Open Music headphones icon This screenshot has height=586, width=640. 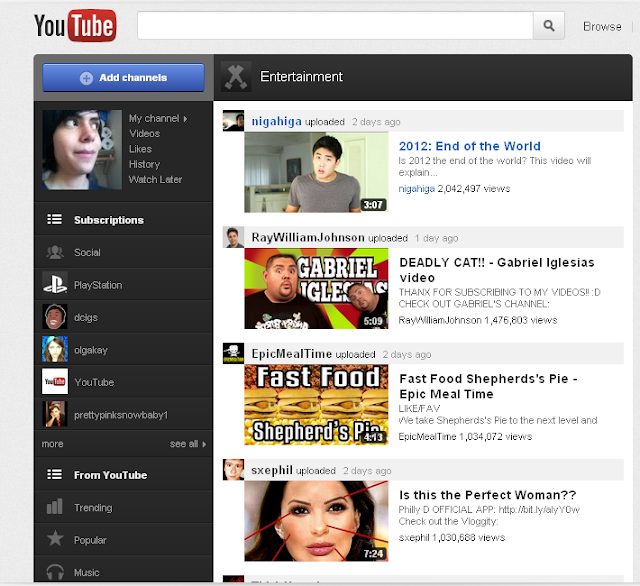point(55,572)
